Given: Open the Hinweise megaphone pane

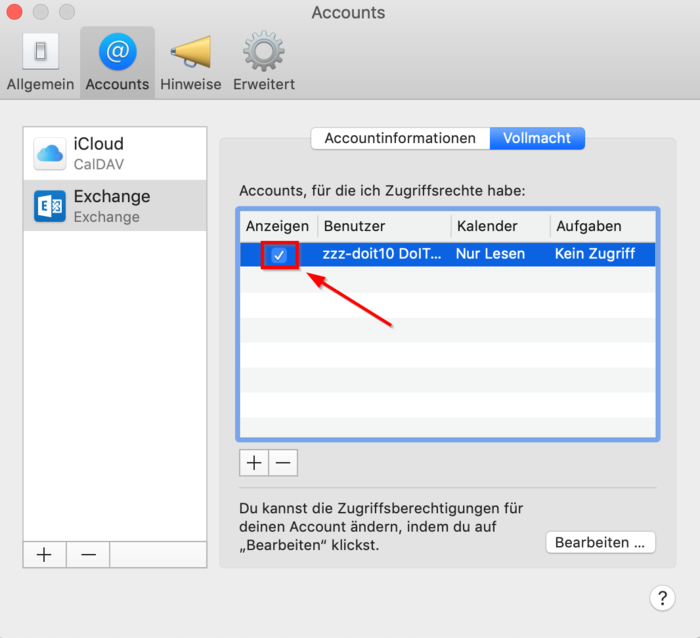Looking at the screenshot, I should click(x=191, y=62).
